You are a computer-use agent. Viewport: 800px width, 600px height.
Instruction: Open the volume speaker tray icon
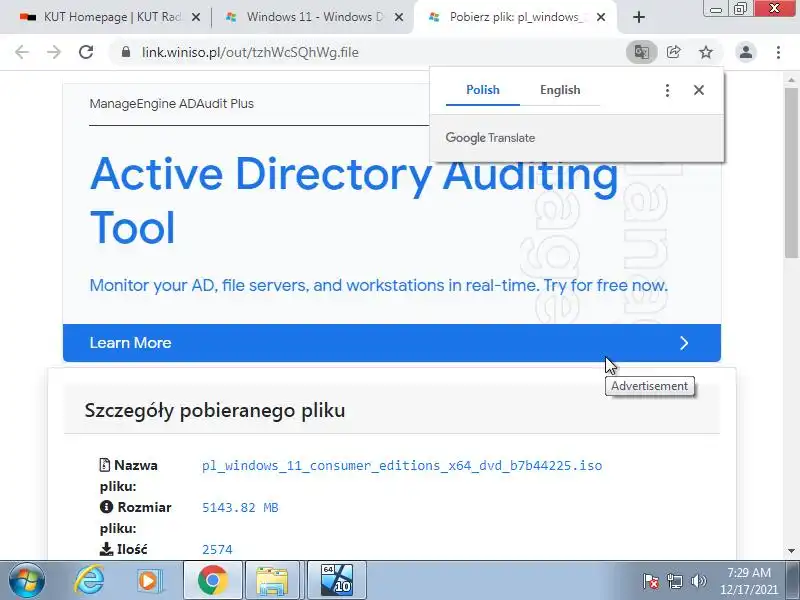[698, 581]
